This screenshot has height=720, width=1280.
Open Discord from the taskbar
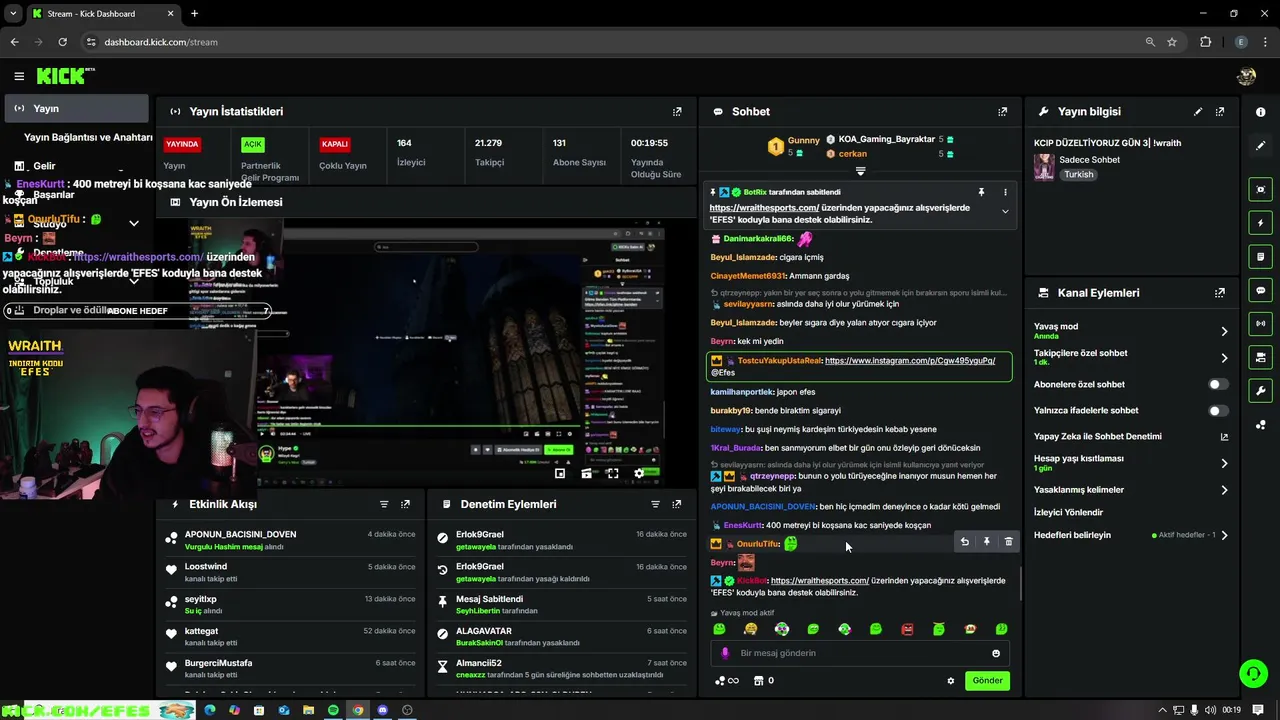point(382,710)
